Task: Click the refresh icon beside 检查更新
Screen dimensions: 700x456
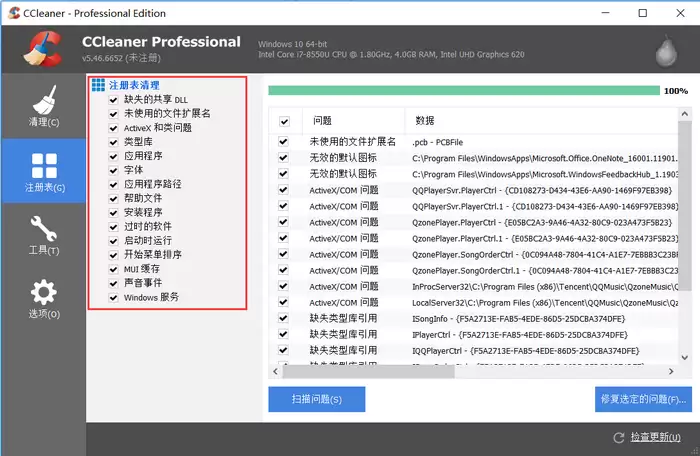Action: (618, 438)
